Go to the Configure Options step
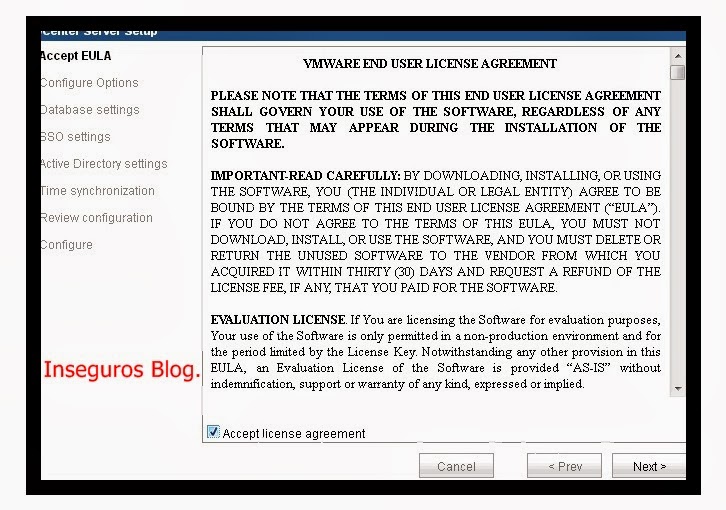This screenshot has height=510, width=726. tap(89, 83)
